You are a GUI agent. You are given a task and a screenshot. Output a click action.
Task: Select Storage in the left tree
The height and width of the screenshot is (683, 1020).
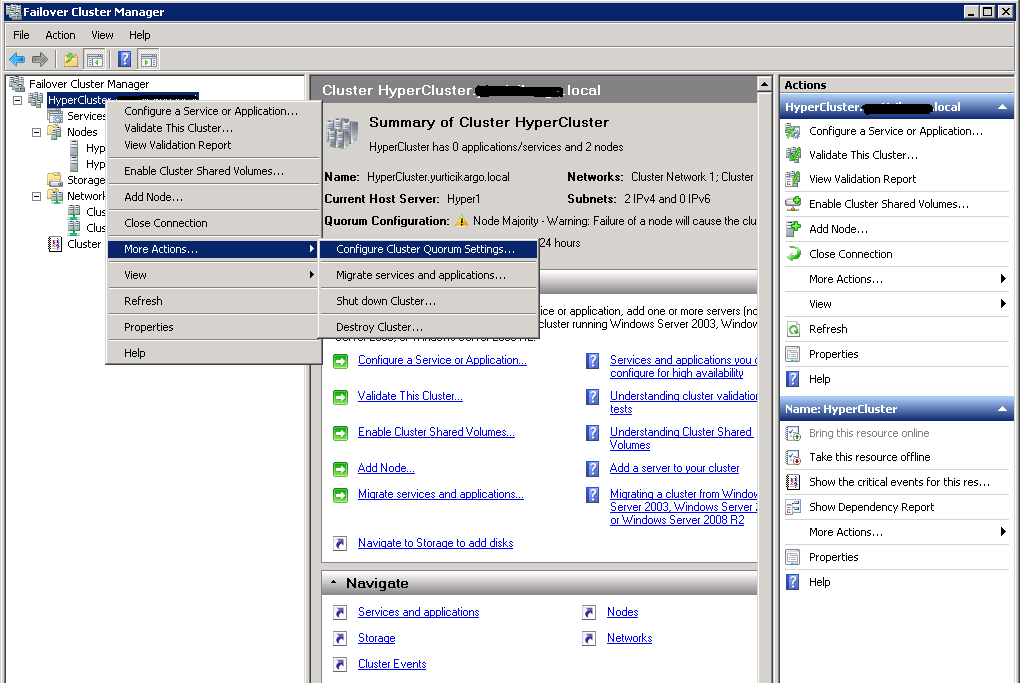click(x=85, y=180)
